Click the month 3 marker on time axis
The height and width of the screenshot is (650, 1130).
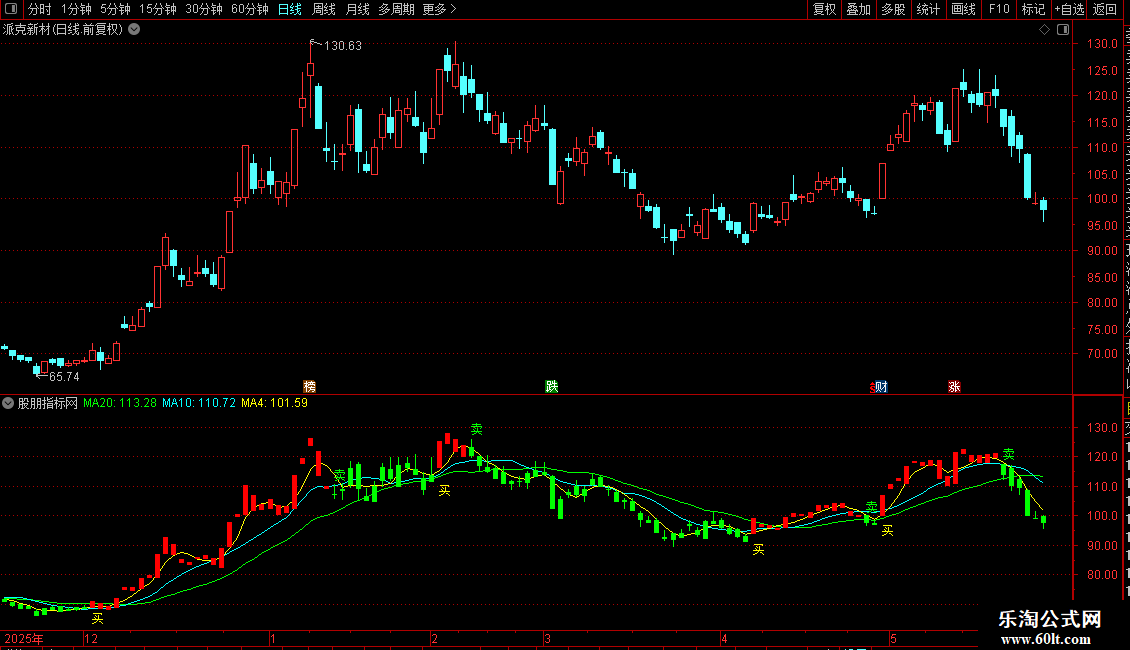tap(548, 638)
